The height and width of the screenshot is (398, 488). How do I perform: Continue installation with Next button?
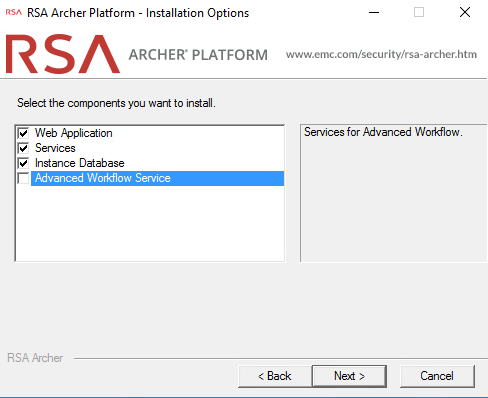(349, 376)
